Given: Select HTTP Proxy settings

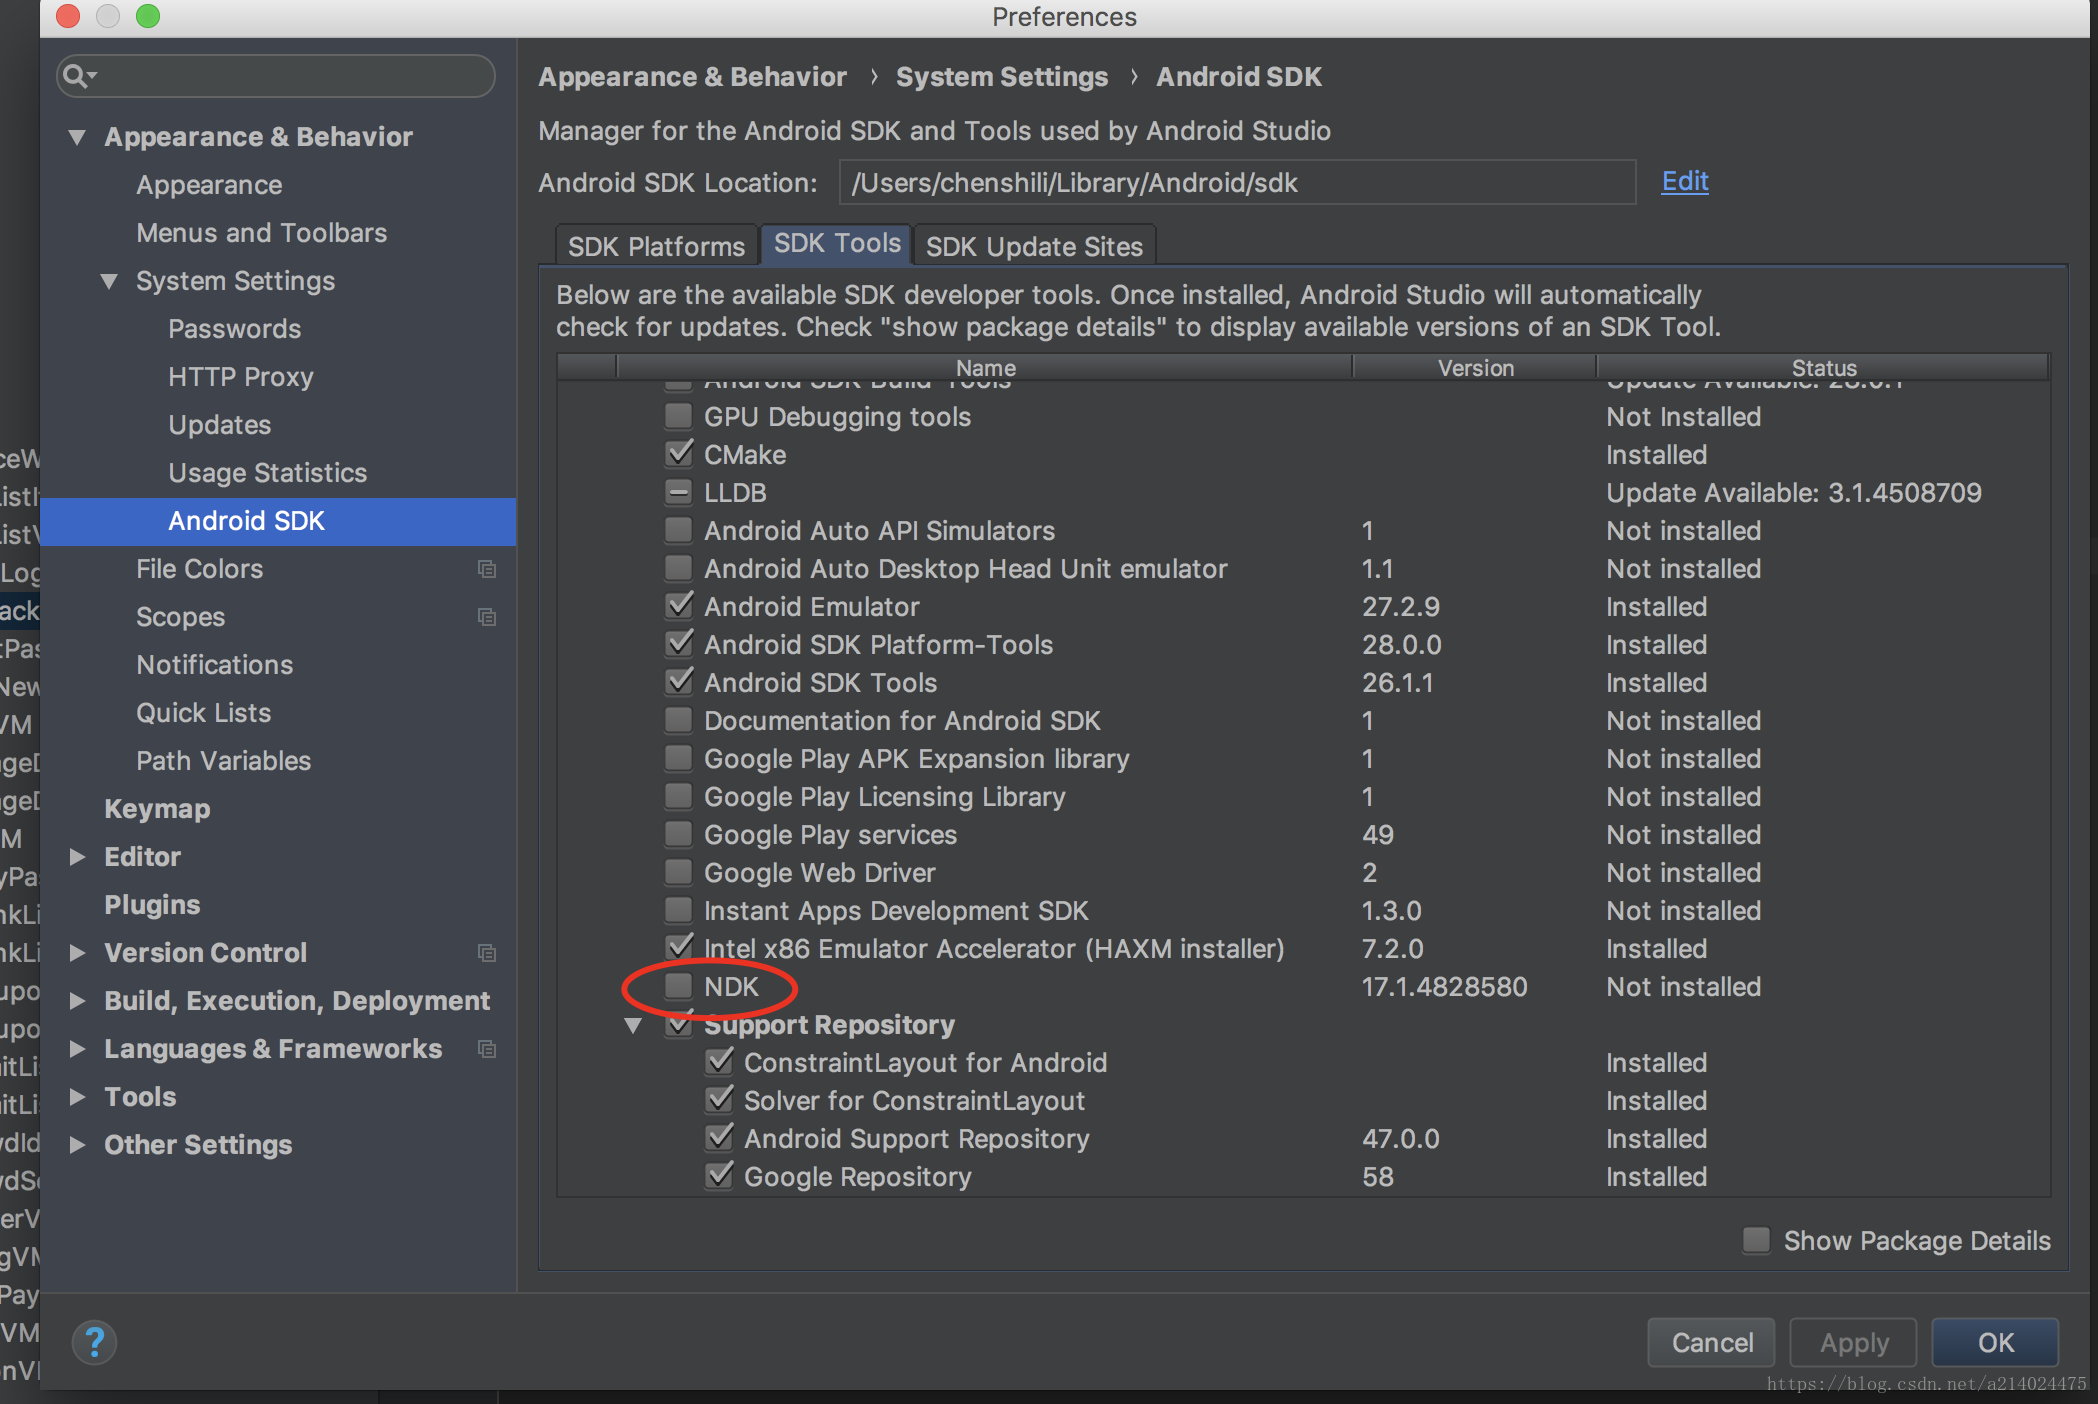Looking at the screenshot, I should (240, 377).
